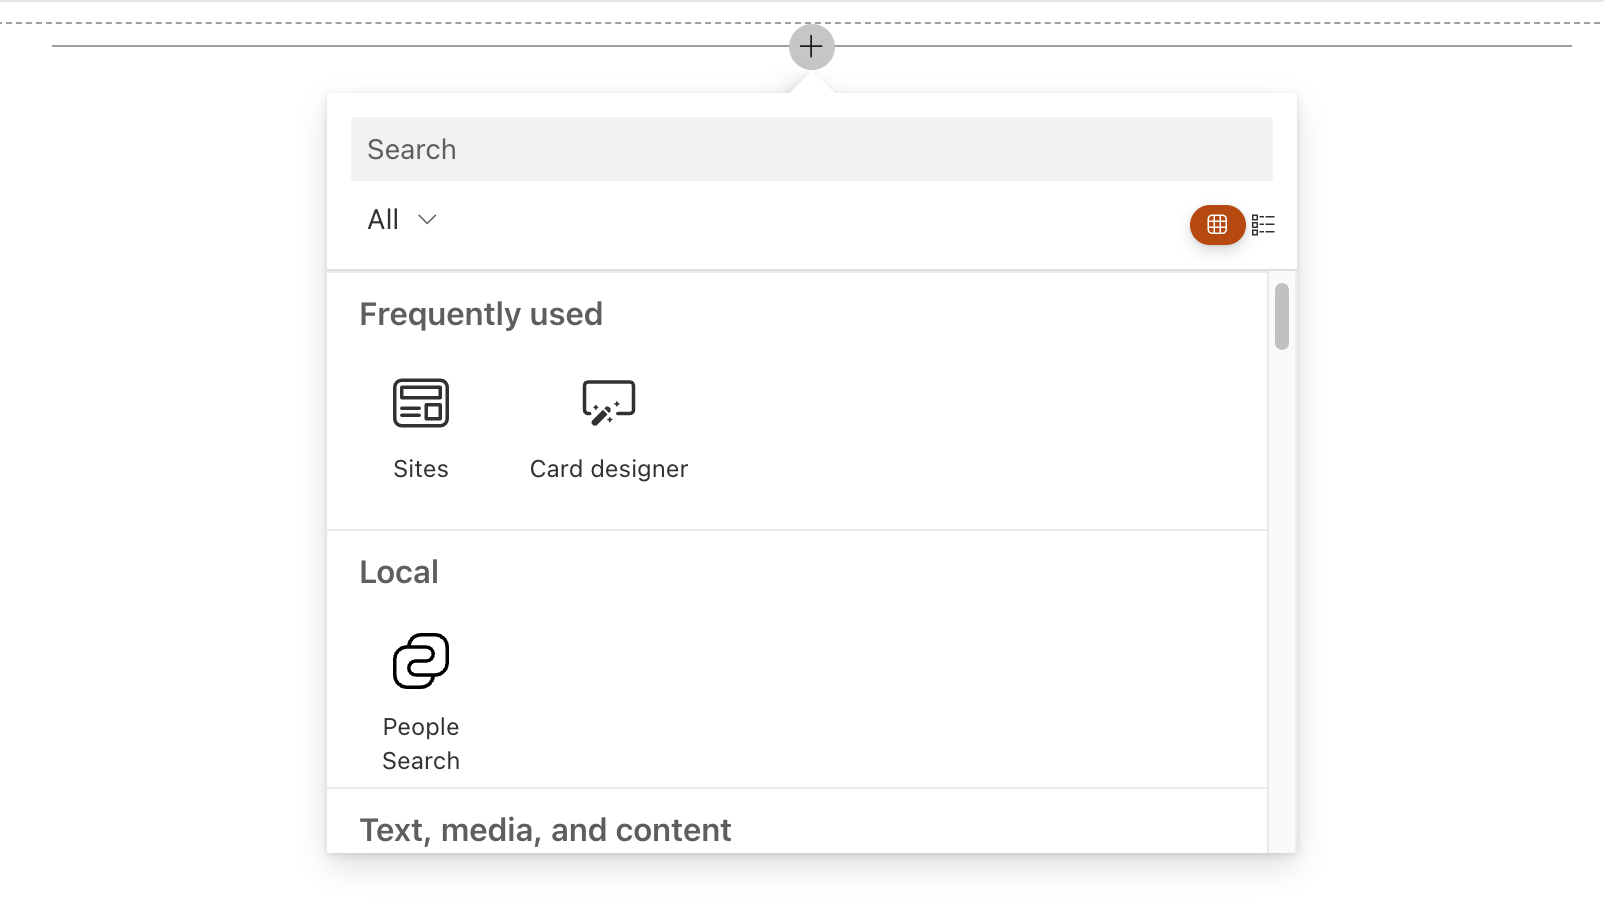Viewport: 1604px width, 900px height.
Task: Click the Sites label text
Action: 419,468
